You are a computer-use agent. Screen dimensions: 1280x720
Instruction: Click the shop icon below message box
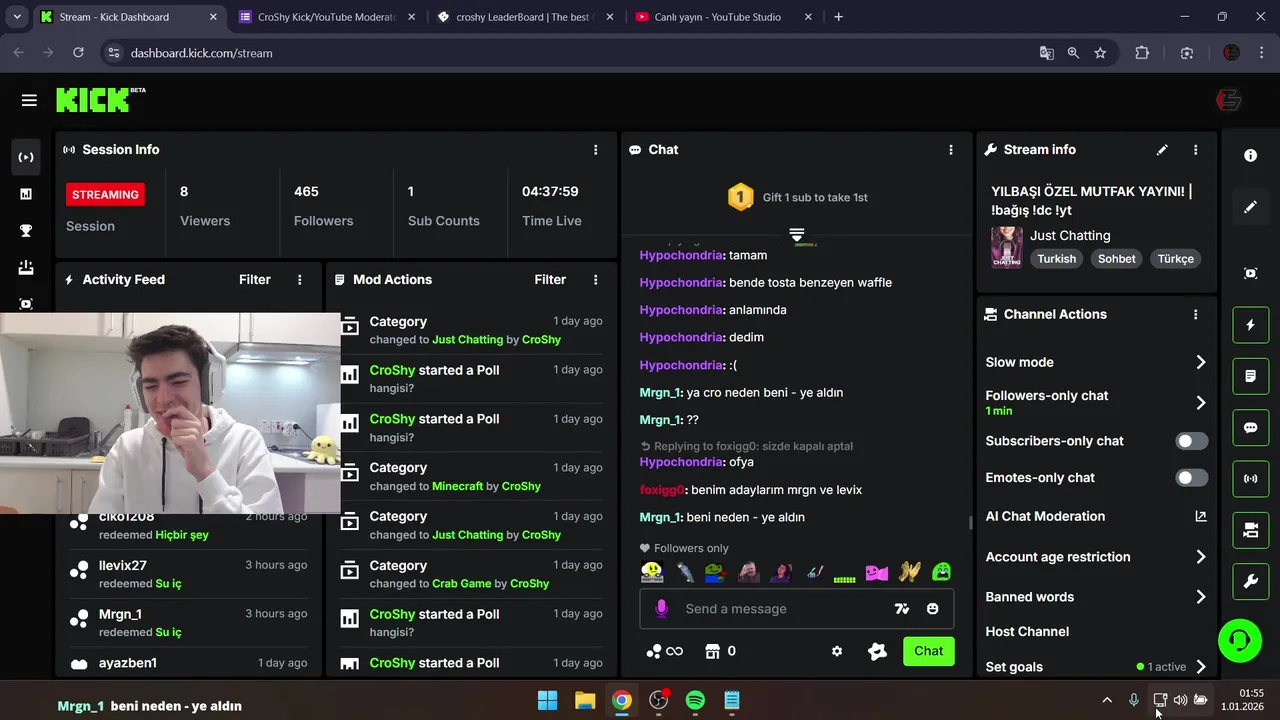click(x=713, y=651)
